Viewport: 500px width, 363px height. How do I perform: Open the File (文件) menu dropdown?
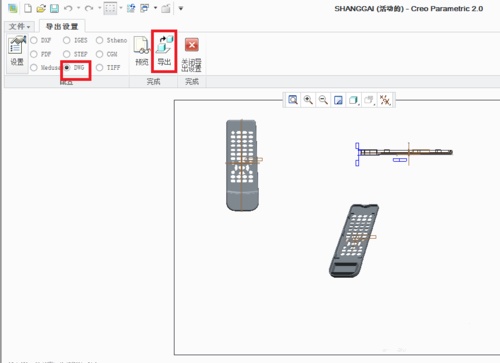point(20,26)
